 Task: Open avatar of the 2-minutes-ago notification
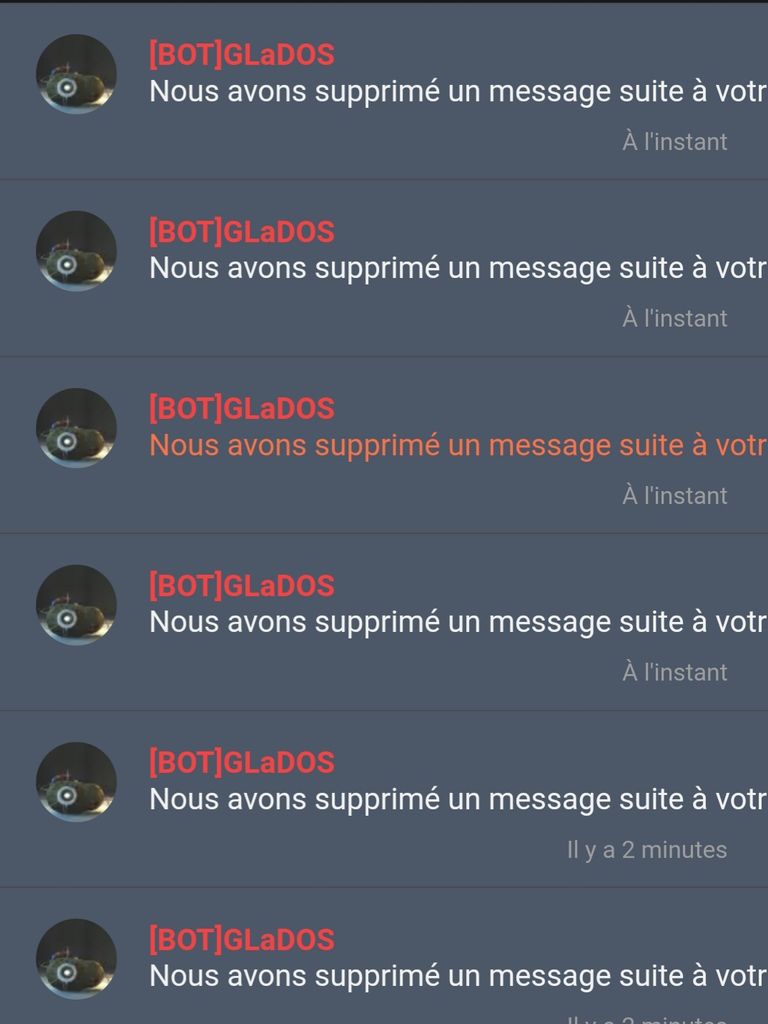coord(76,782)
